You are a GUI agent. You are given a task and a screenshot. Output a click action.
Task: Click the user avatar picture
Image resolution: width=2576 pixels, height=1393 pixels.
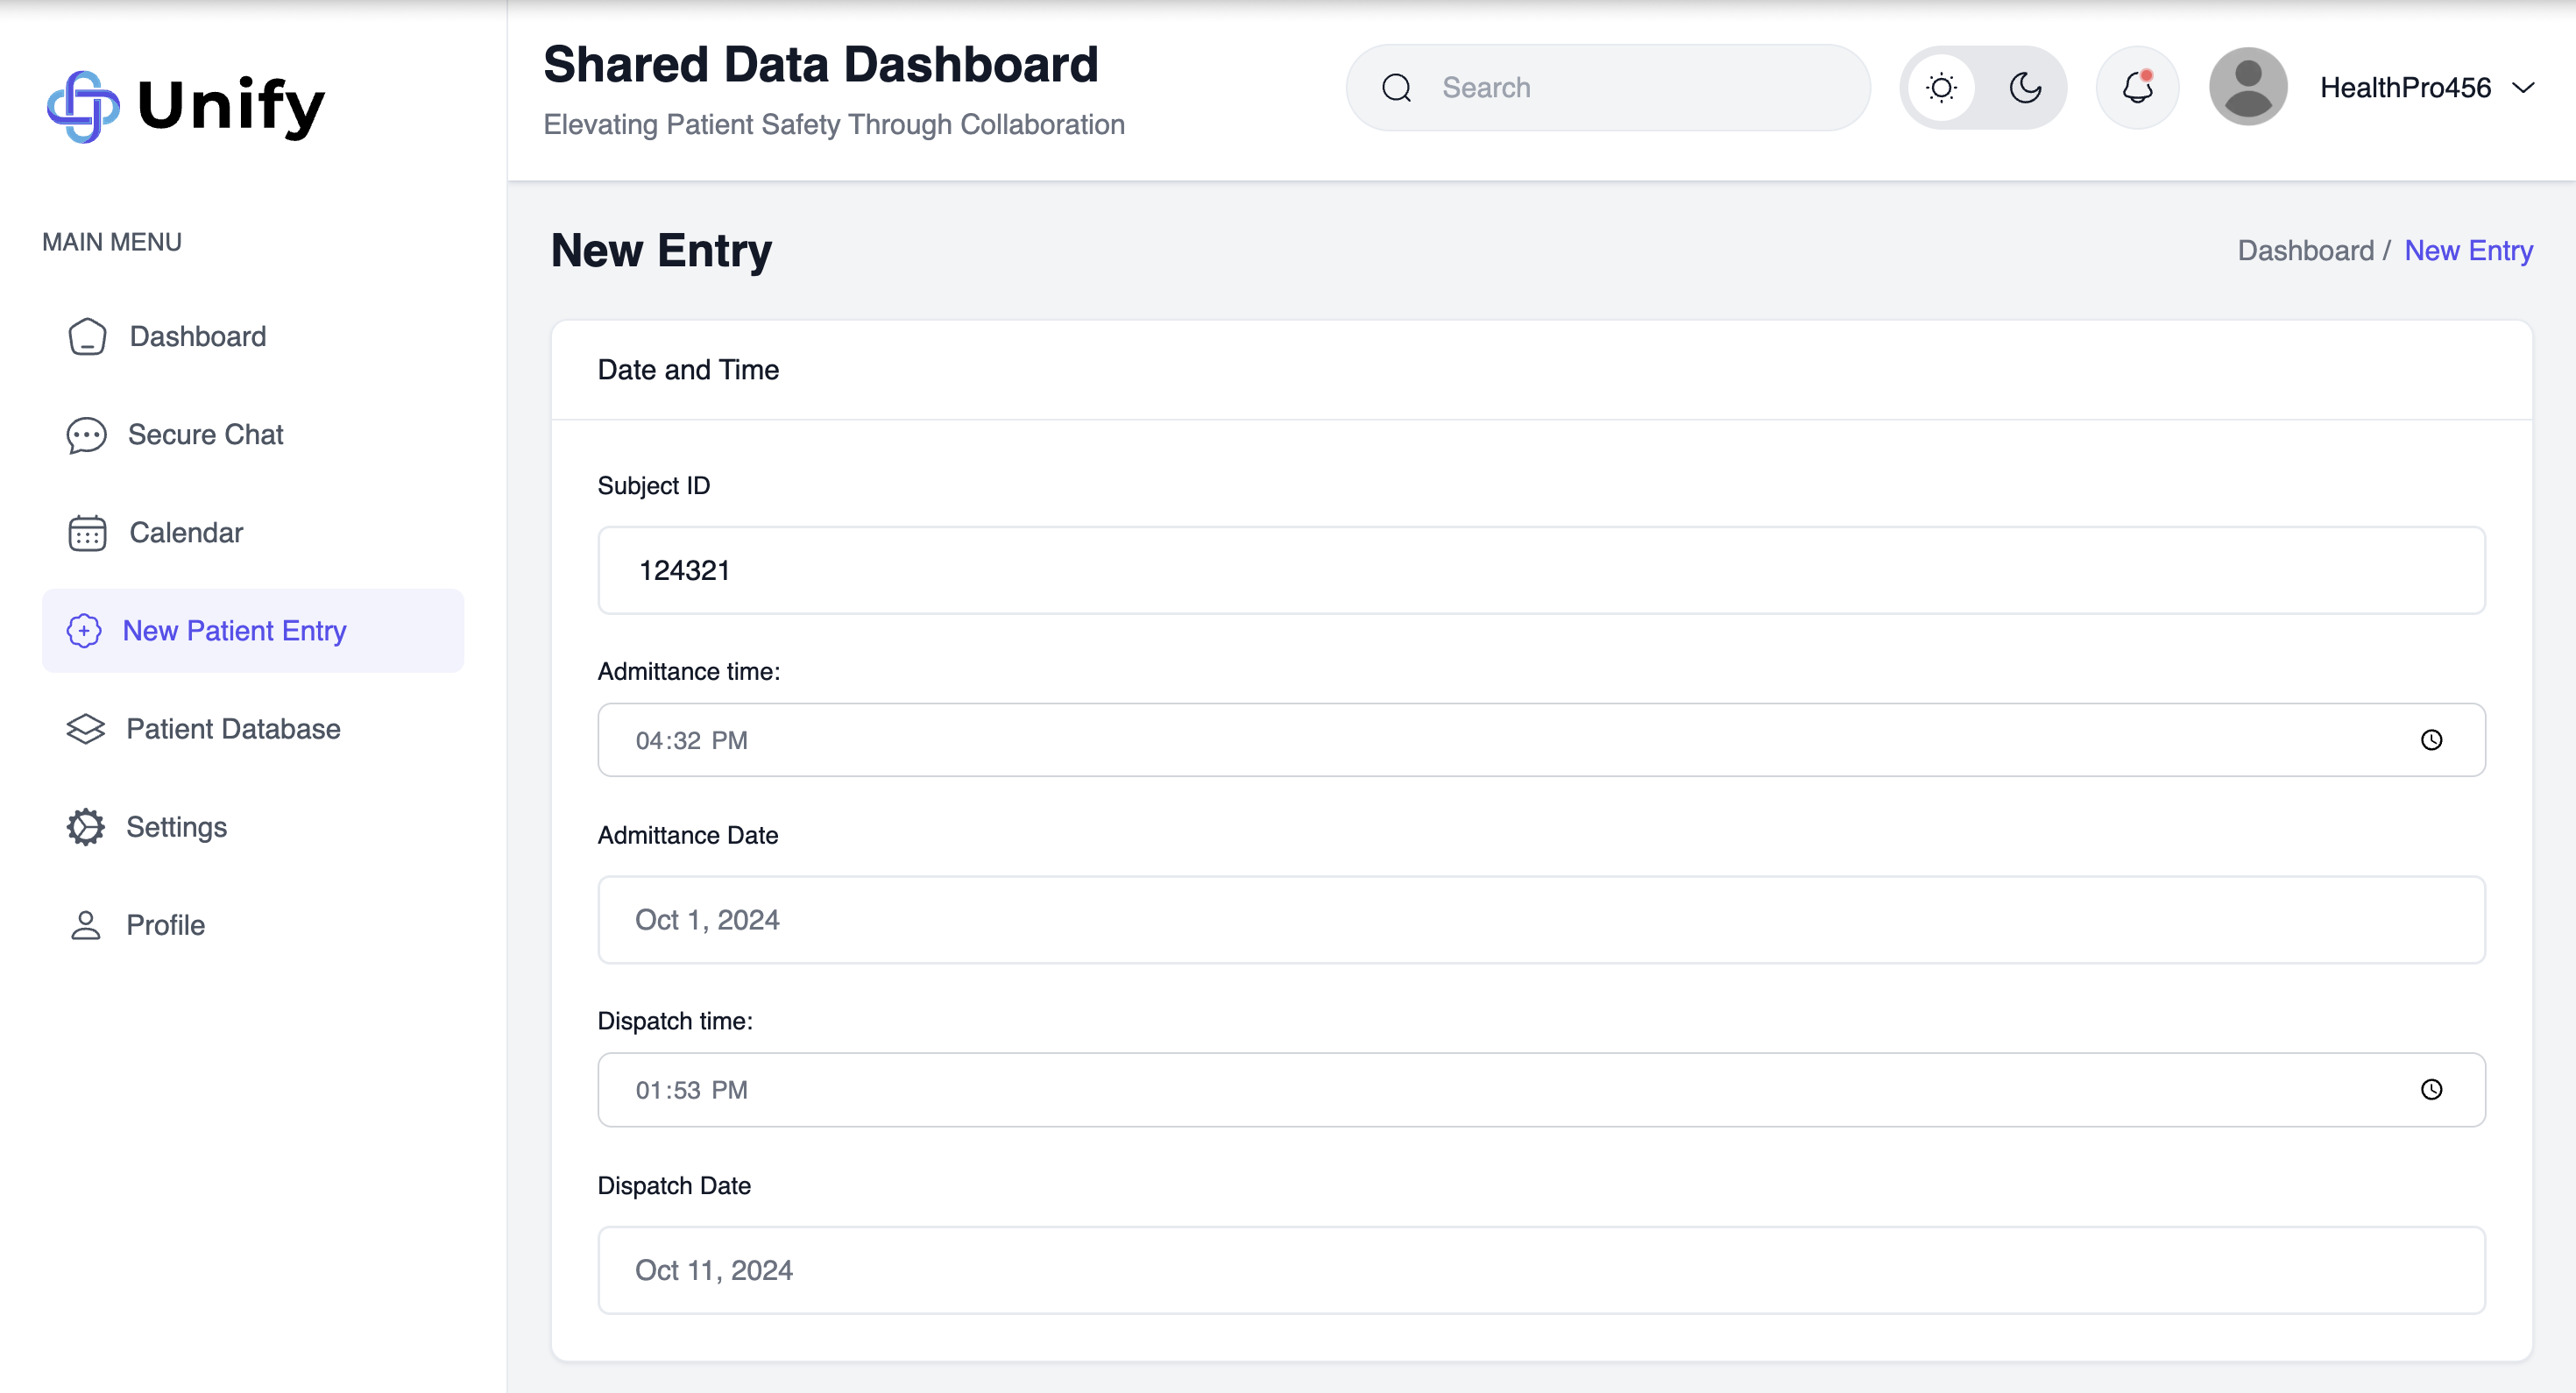click(2247, 88)
